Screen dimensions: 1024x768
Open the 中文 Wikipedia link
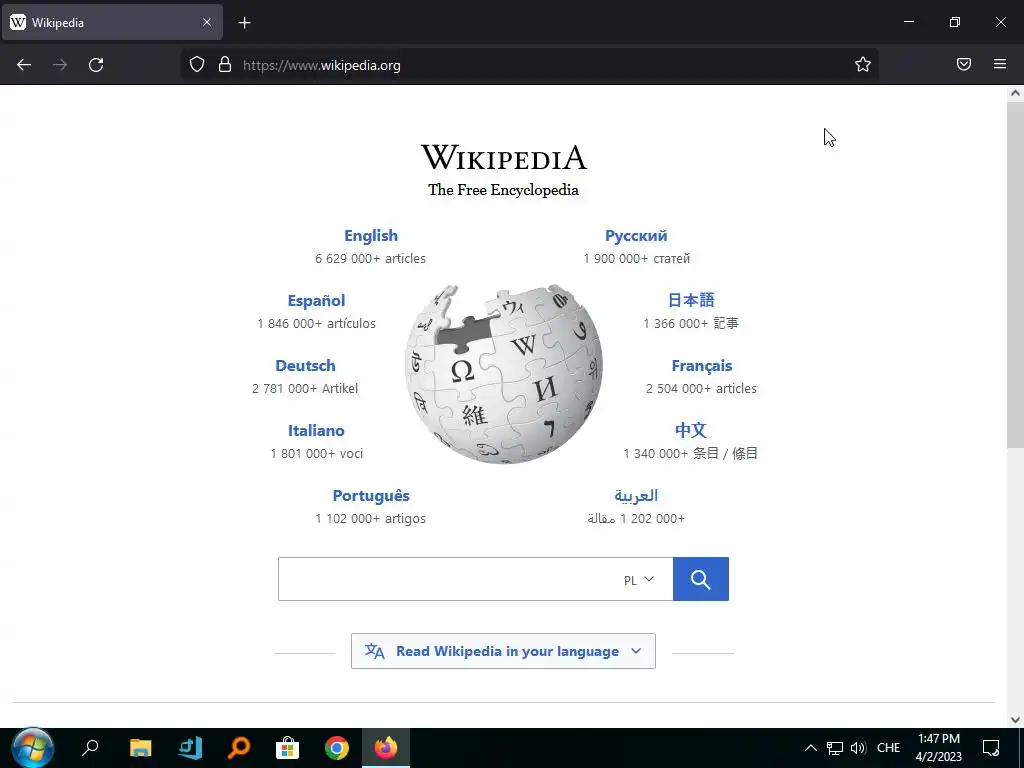click(691, 430)
